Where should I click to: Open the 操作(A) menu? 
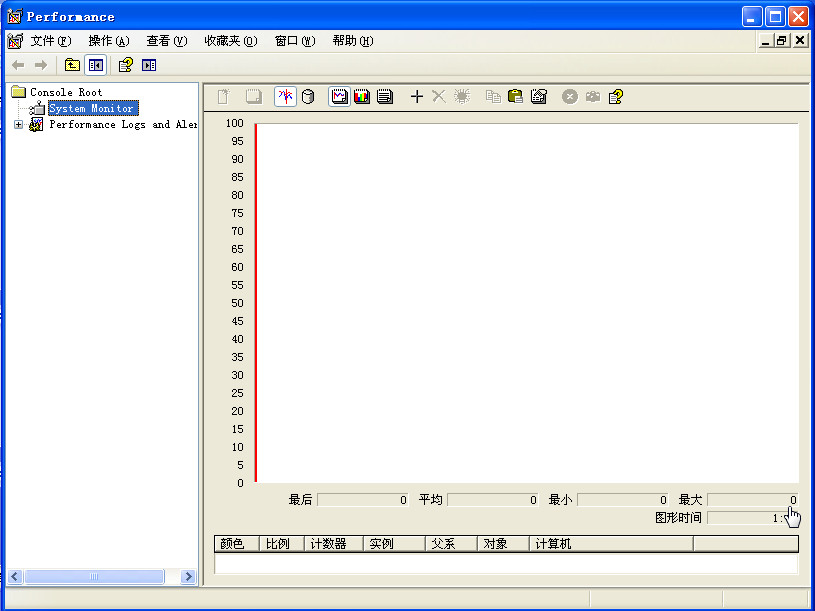(x=109, y=41)
